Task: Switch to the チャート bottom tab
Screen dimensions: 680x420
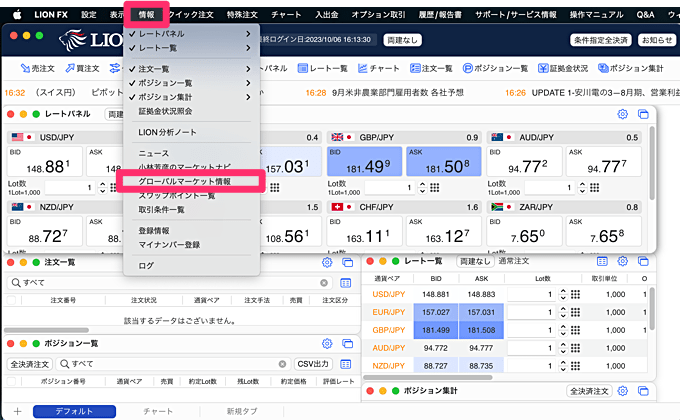Action: [158, 411]
